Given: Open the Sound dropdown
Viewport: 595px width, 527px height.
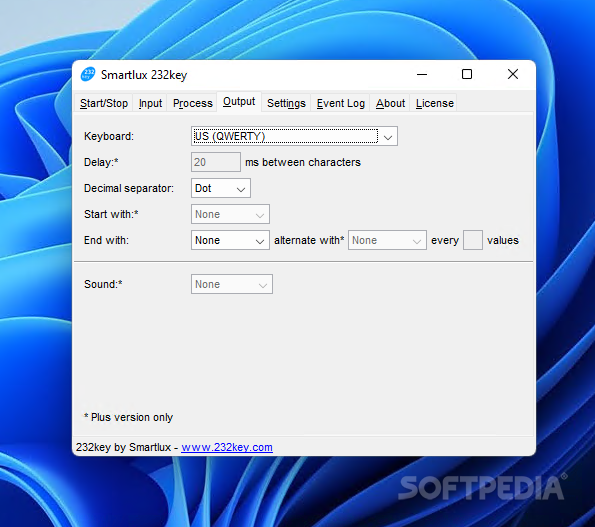Looking at the screenshot, I should tap(231, 284).
